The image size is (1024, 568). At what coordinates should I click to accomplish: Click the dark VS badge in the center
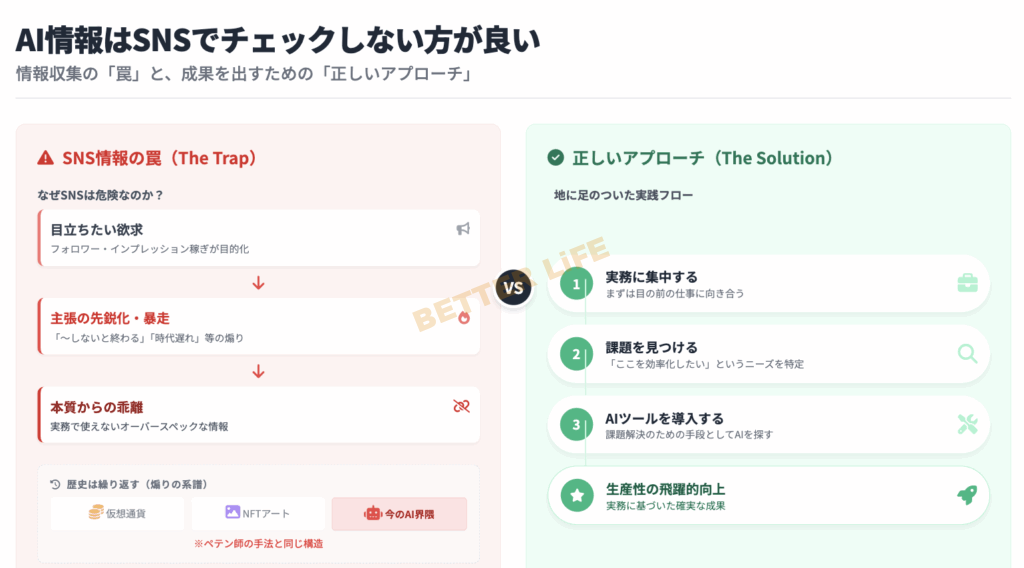(x=514, y=289)
